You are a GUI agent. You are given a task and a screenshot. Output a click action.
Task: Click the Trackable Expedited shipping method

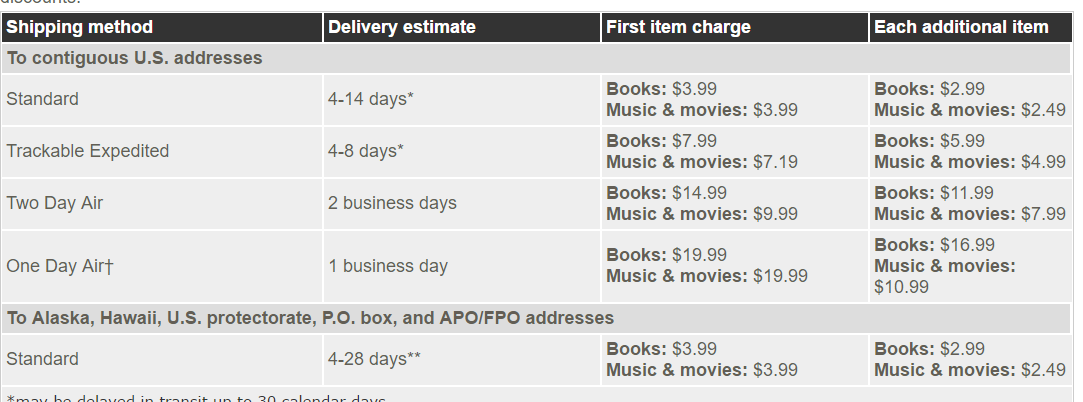pos(88,151)
